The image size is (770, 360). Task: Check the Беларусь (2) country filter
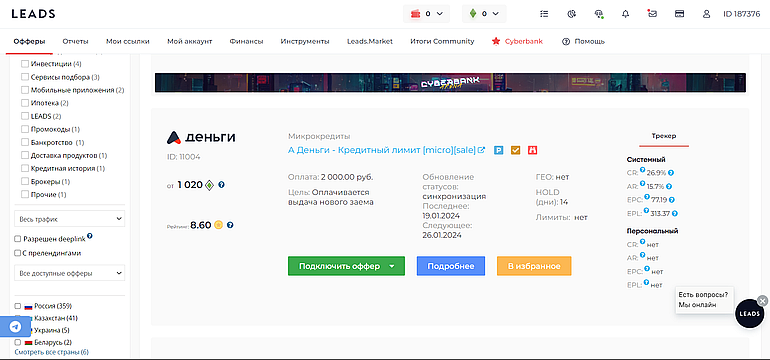click(x=18, y=342)
